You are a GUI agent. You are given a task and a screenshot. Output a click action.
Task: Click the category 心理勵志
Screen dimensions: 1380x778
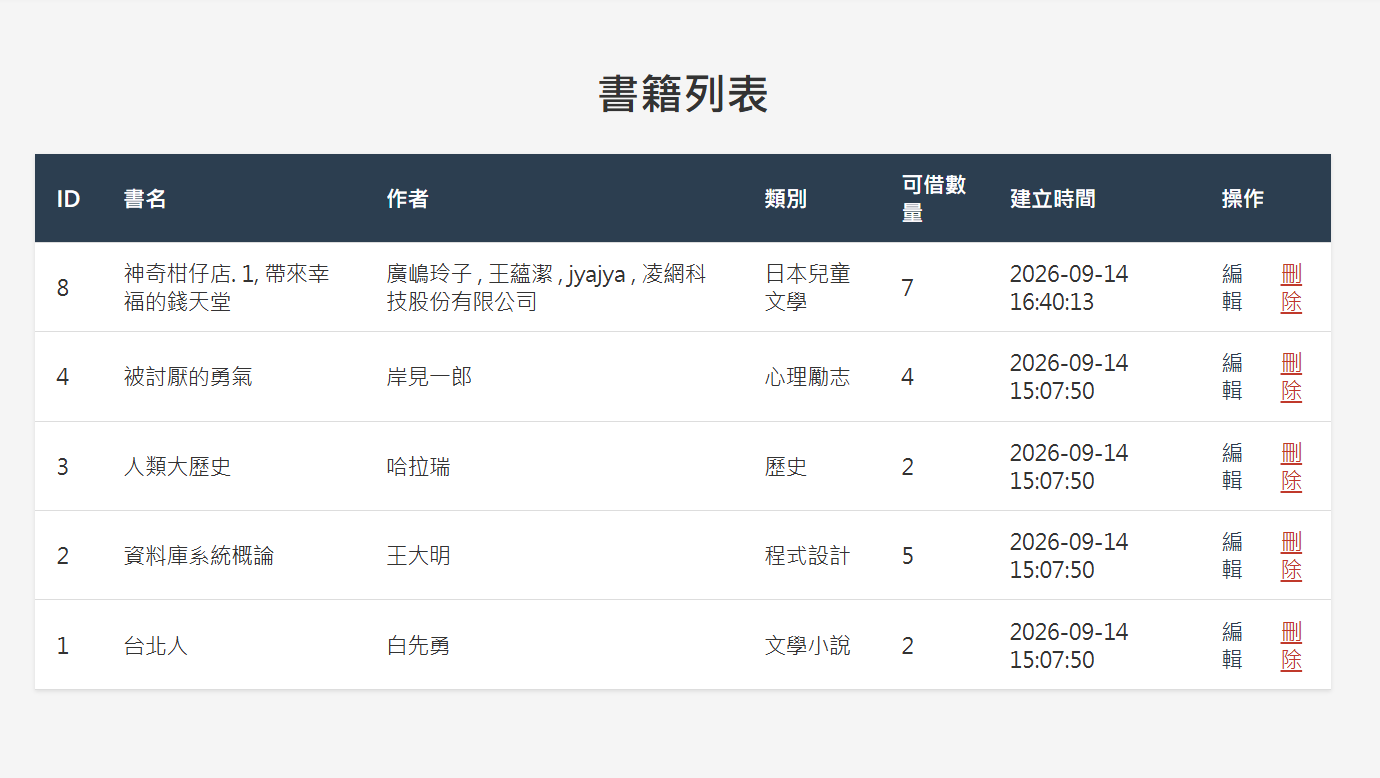point(808,377)
